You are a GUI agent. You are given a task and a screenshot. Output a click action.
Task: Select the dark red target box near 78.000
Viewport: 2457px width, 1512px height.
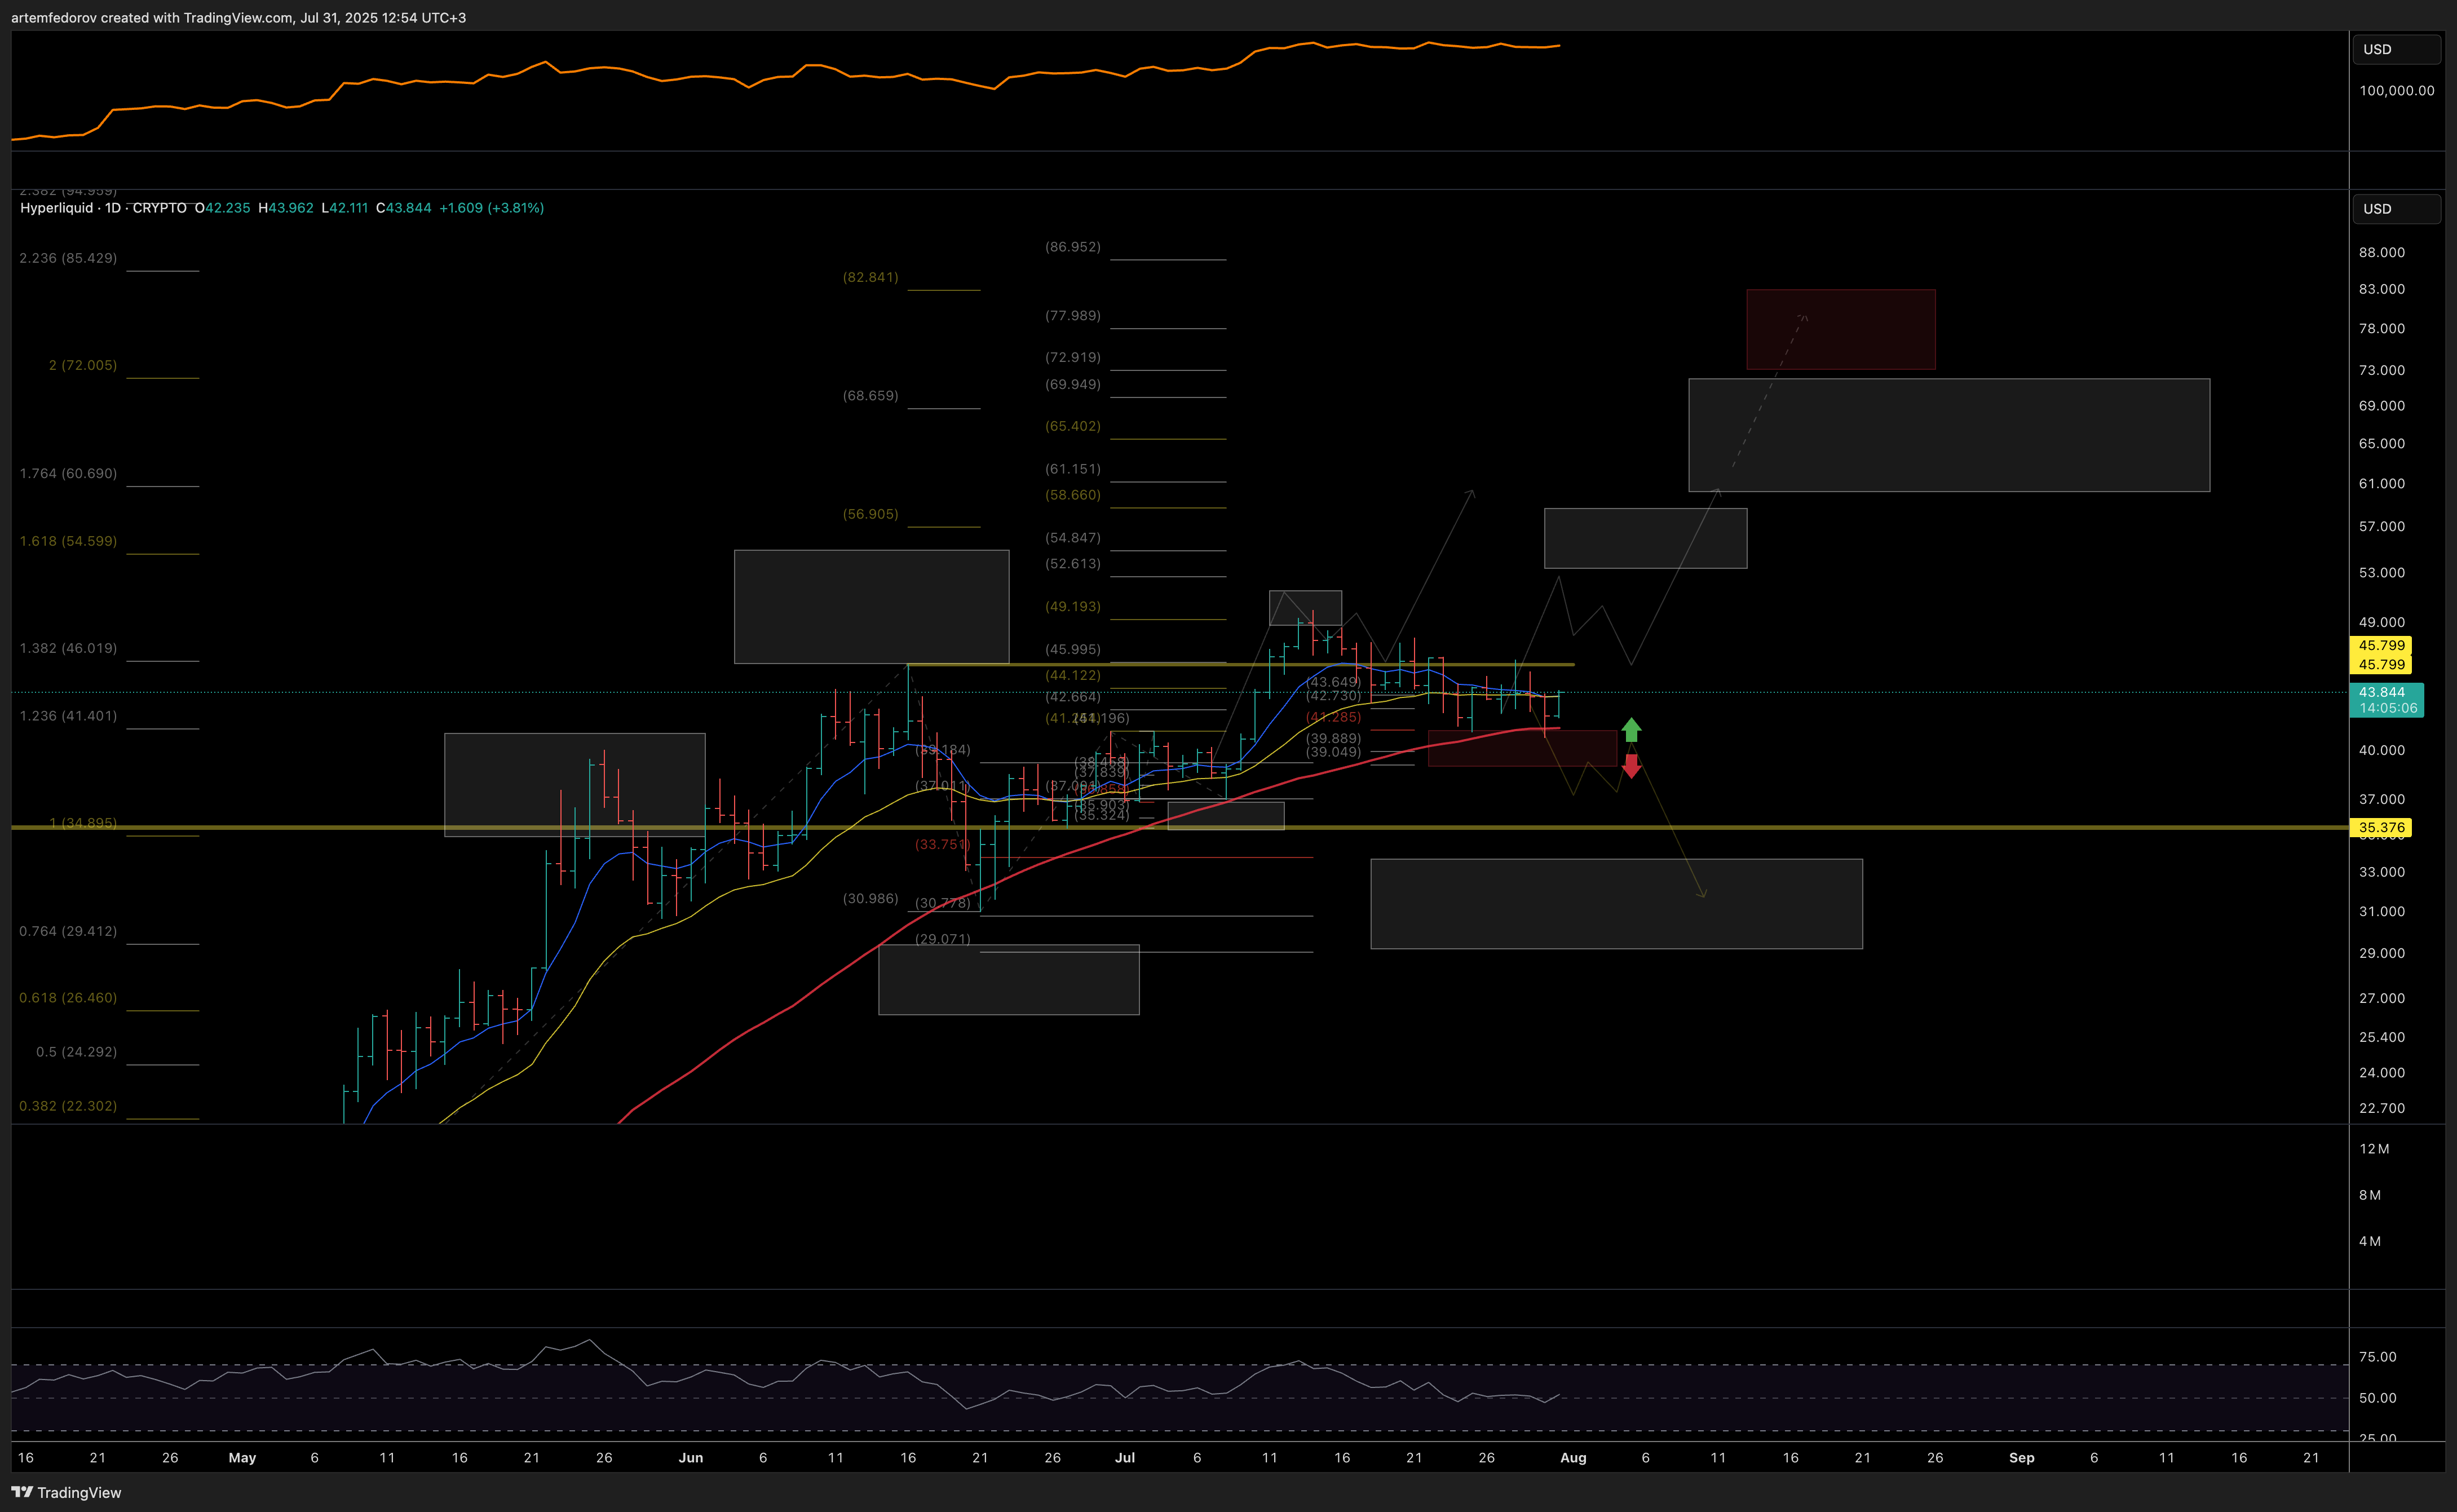point(1841,329)
